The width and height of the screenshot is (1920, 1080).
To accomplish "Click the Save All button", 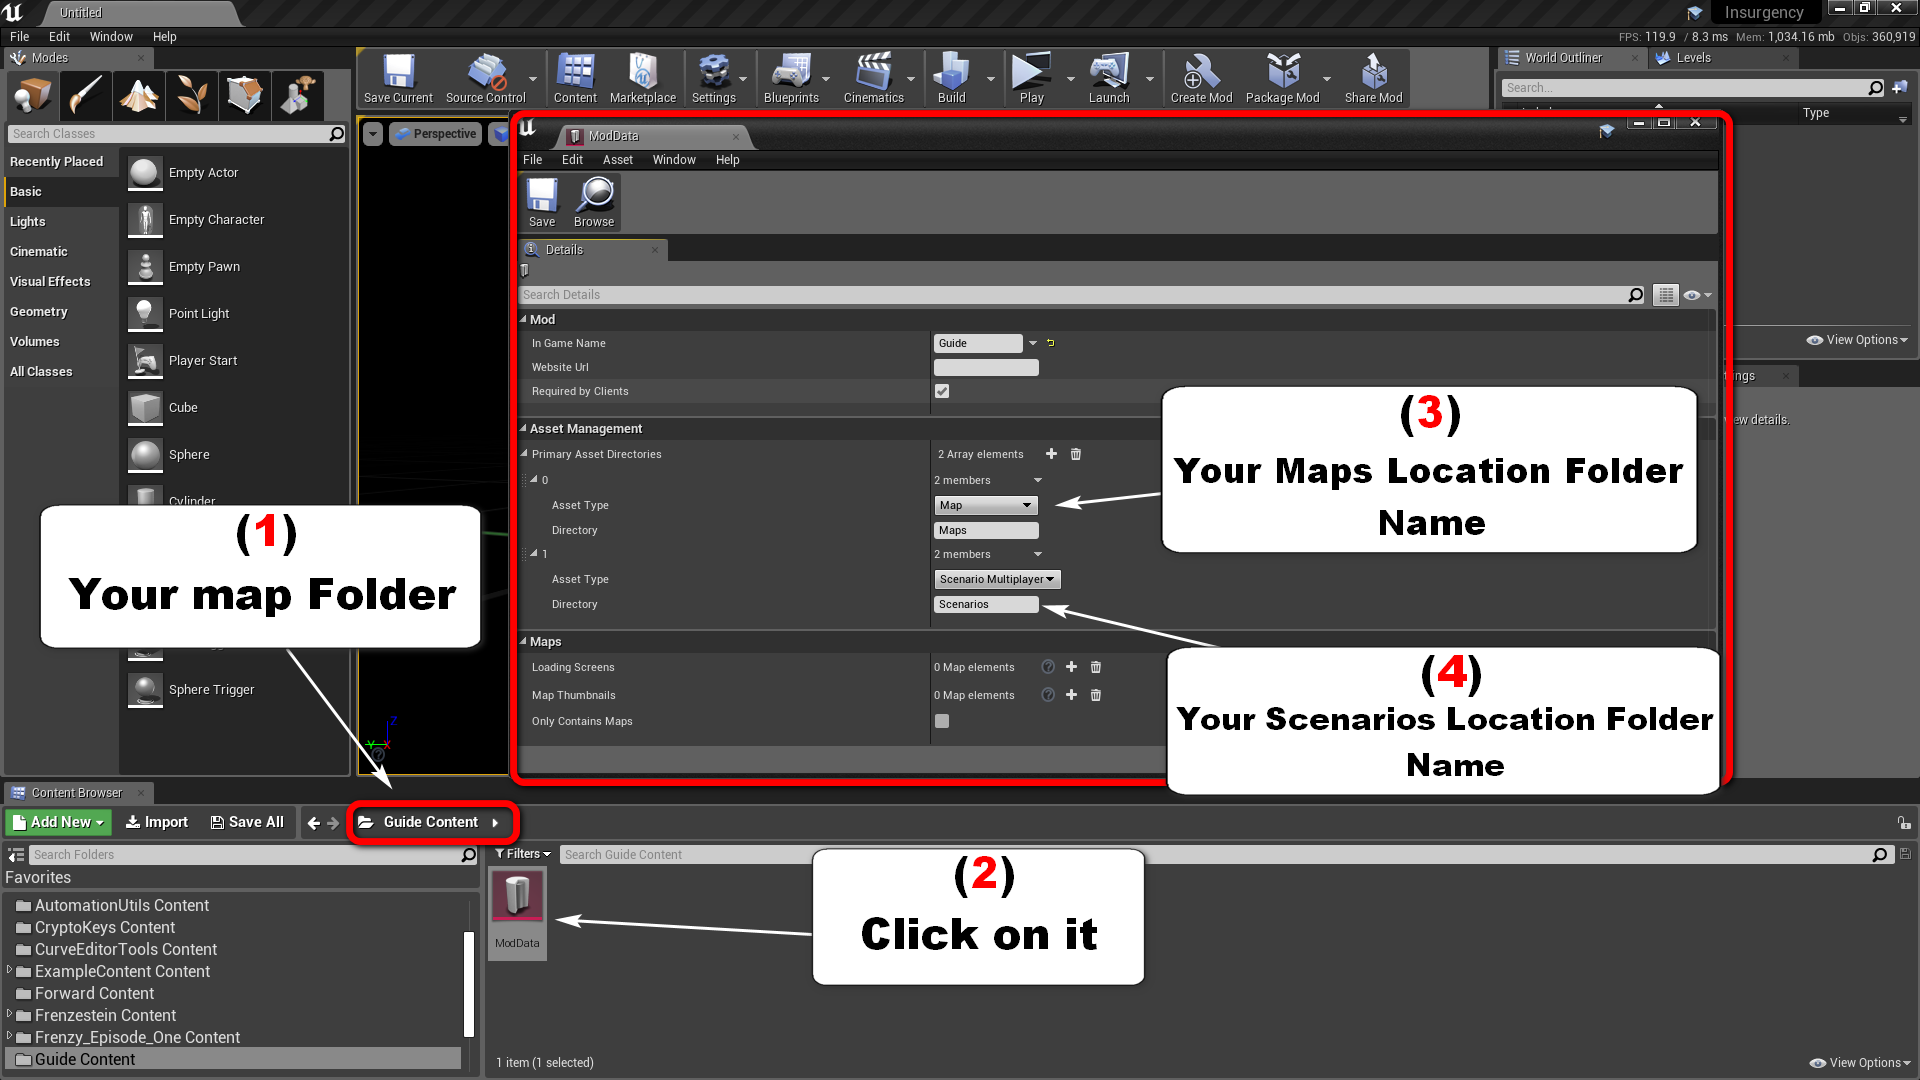I will tap(247, 822).
